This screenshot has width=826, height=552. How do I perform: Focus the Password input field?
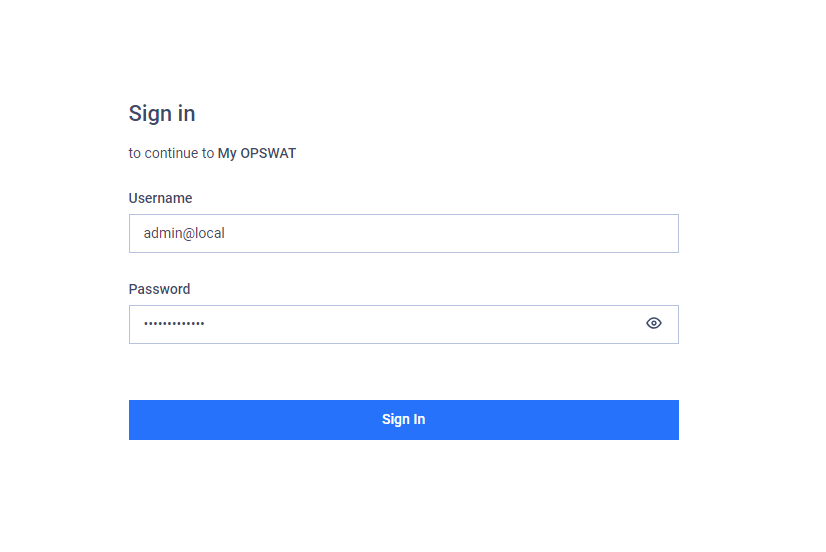click(x=404, y=324)
